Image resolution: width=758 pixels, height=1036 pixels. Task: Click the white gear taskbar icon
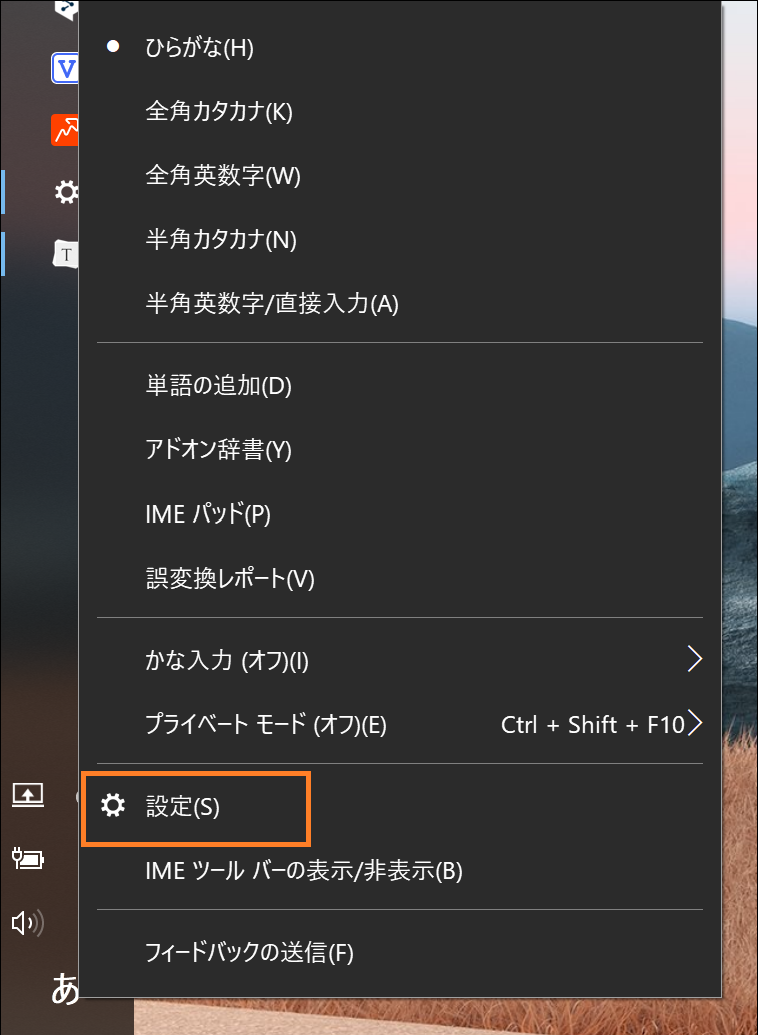pyautogui.click(x=65, y=192)
